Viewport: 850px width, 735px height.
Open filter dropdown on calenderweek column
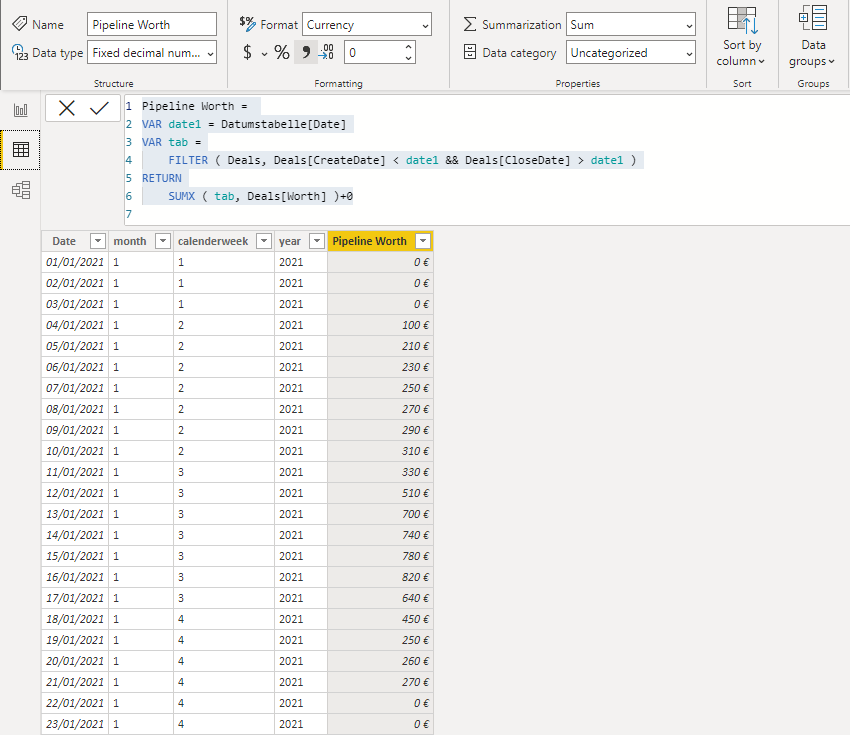[x=263, y=241]
